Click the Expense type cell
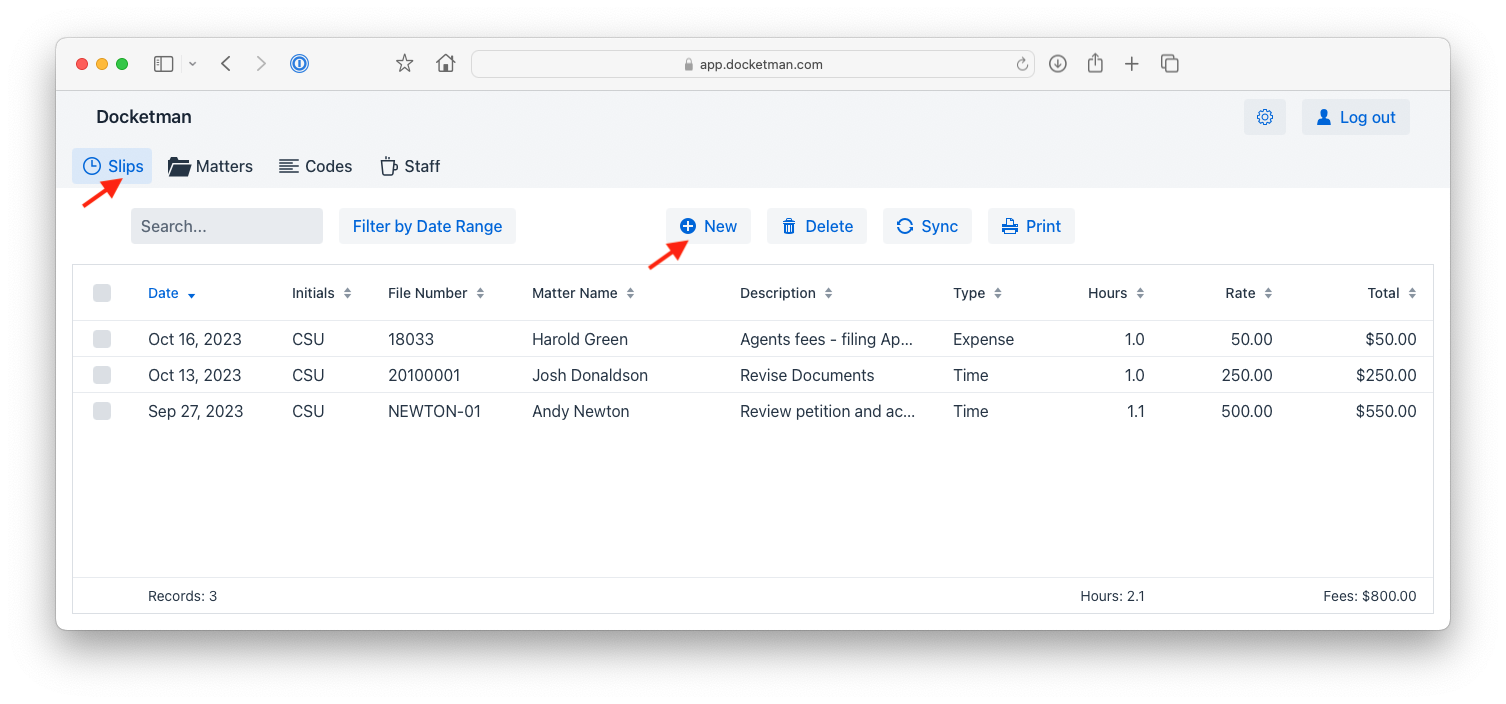Screen dimensions: 1506x704 click(x=983, y=339)
